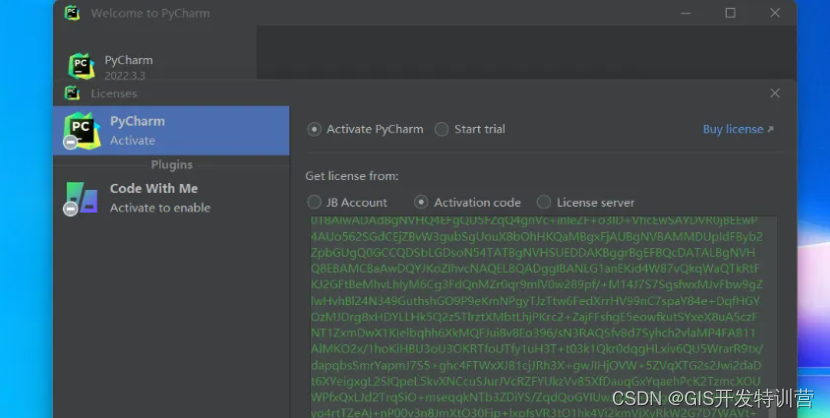Maximize the Welcome to PyCharm window
This screenshot has height=418, width=830.
click(x=730, y=13)
